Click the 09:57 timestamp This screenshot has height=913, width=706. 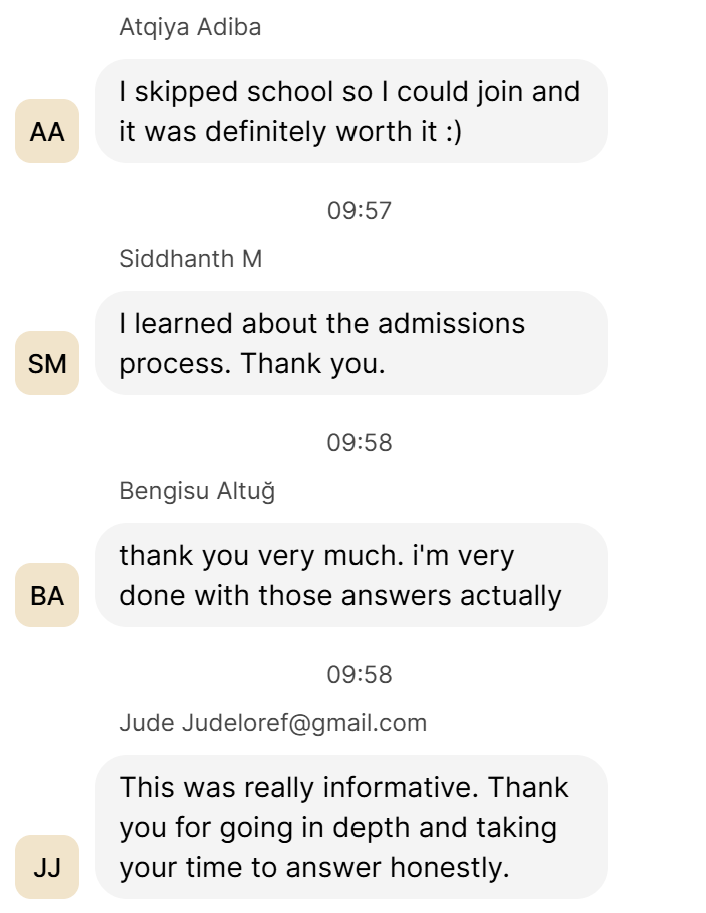point(359,211)
